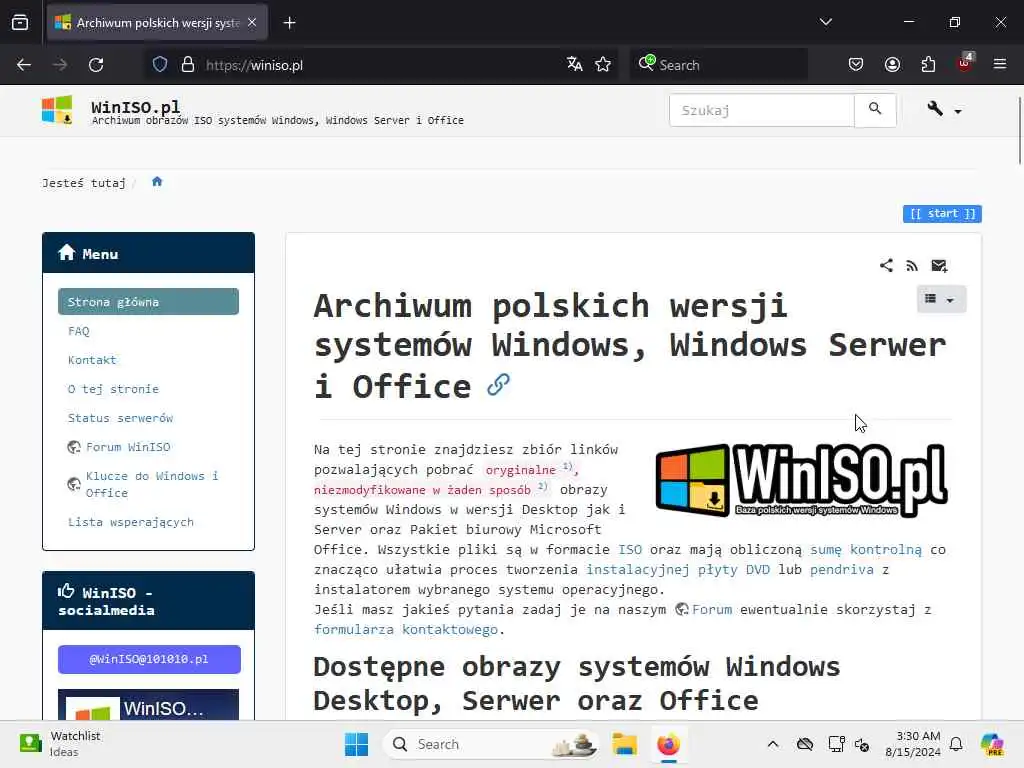The width and height of the screenshot is (1024, 768).
Task: Expand the list all tabs chevron
Action: click(825, 22)
